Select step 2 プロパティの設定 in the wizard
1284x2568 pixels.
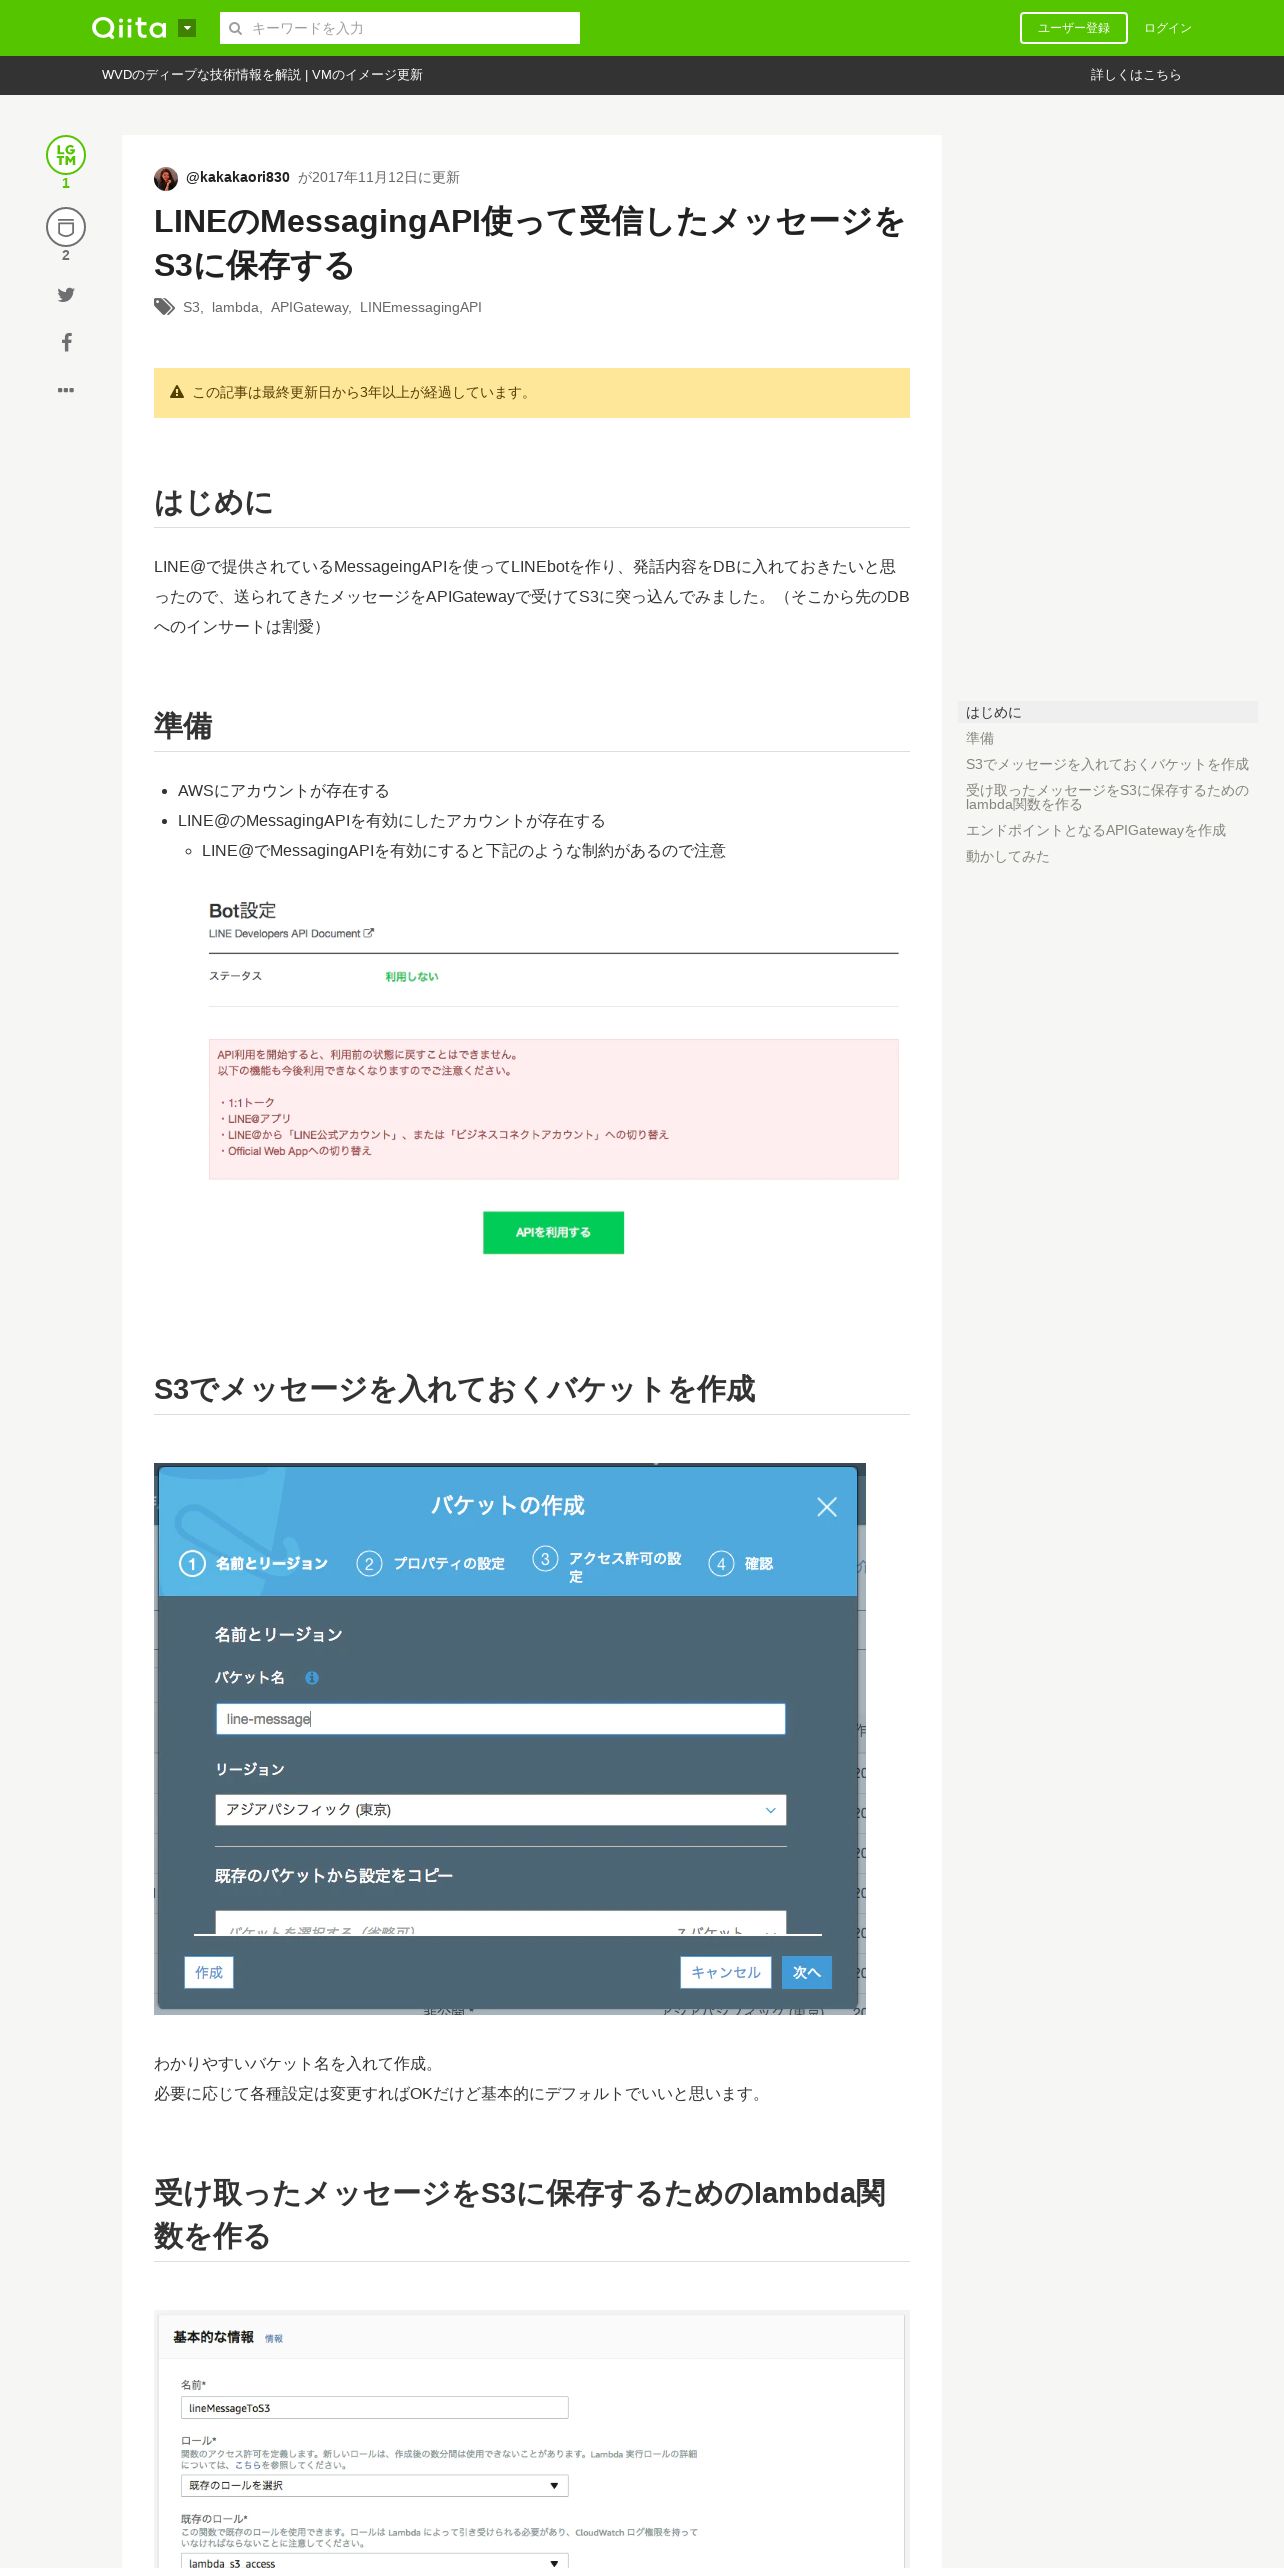(432, 1563)
